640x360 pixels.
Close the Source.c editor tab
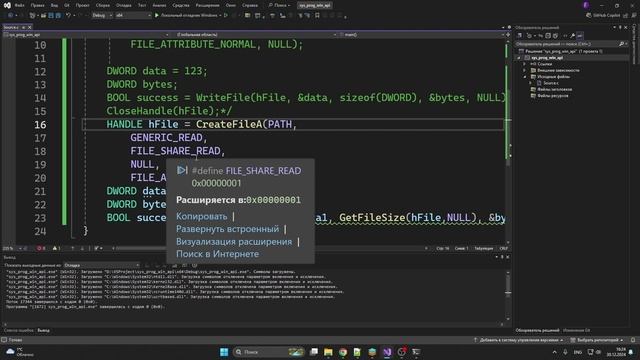point(29,27)
